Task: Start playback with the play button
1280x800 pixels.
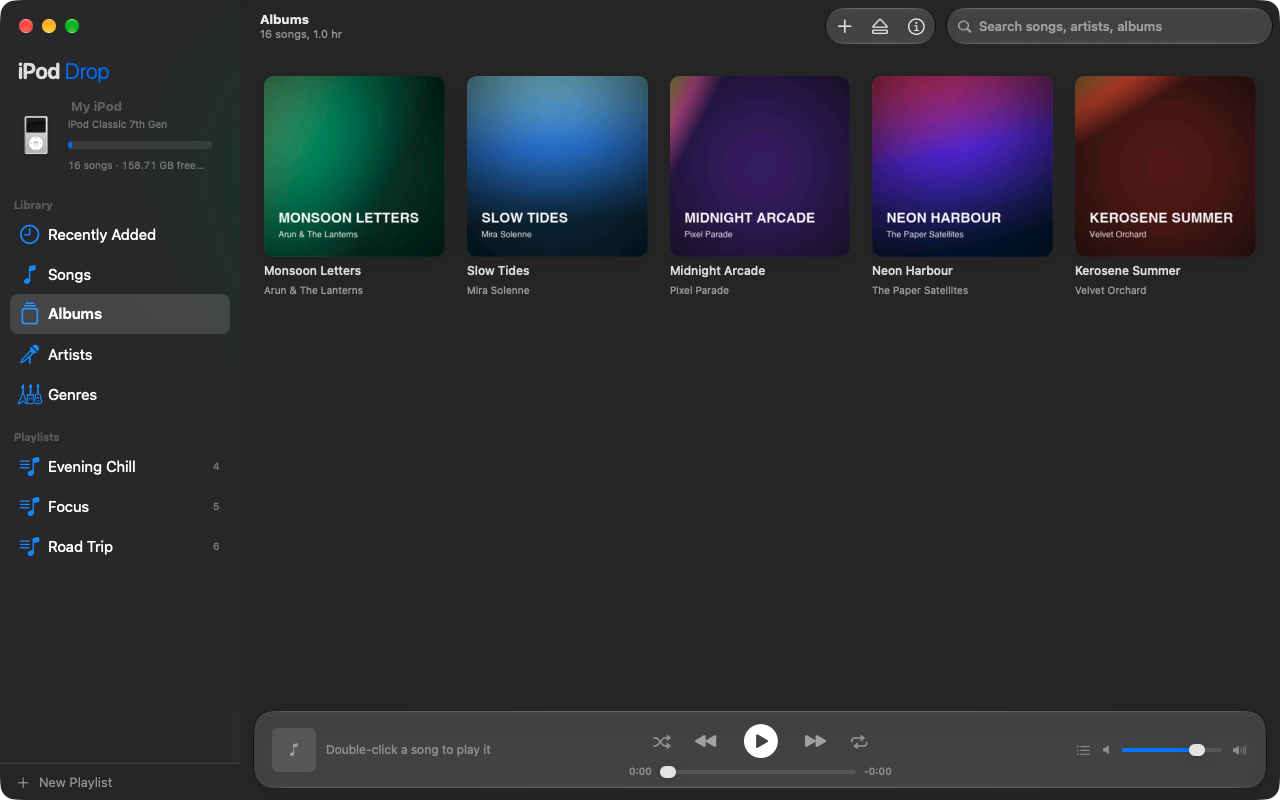Action: click(x=761, y=741)
